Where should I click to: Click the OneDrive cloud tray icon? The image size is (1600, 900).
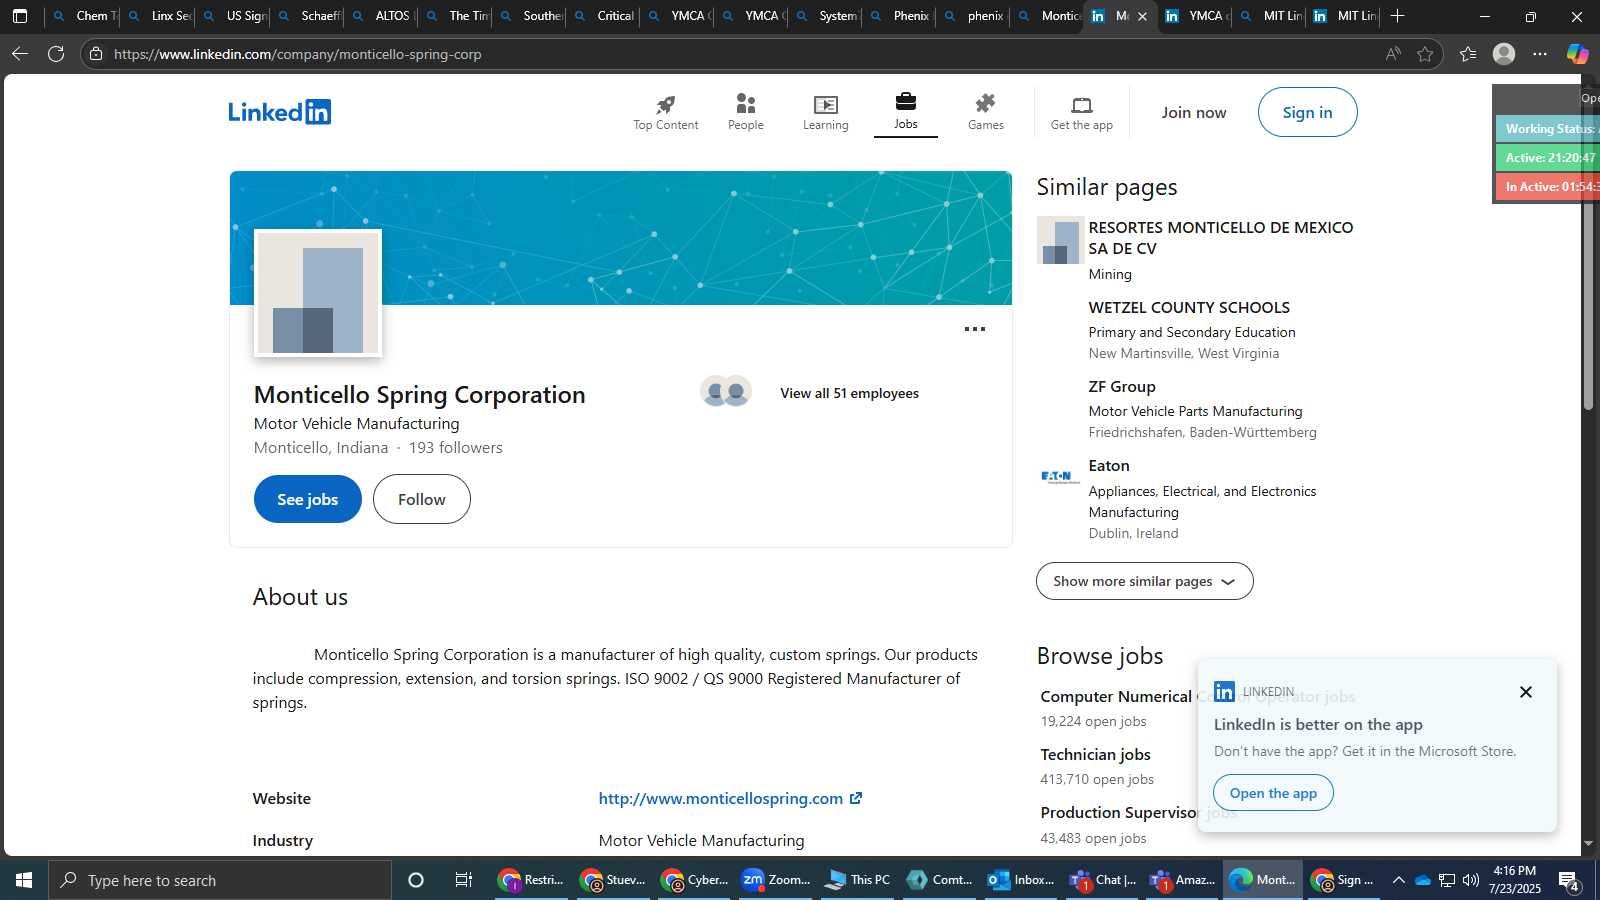click(1422, 880)
